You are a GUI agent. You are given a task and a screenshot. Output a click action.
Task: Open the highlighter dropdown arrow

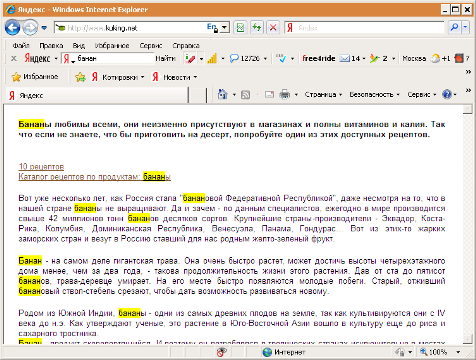[201, 59]
